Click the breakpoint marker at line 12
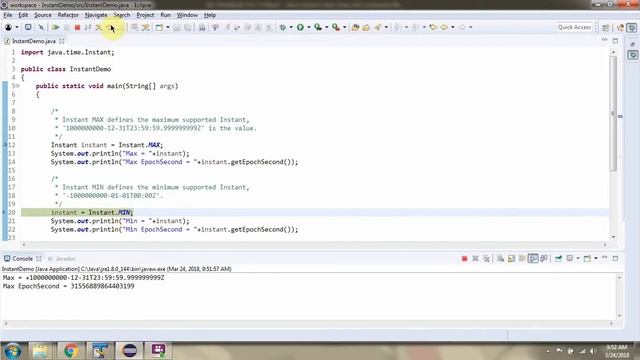 [x=5, y=145]
